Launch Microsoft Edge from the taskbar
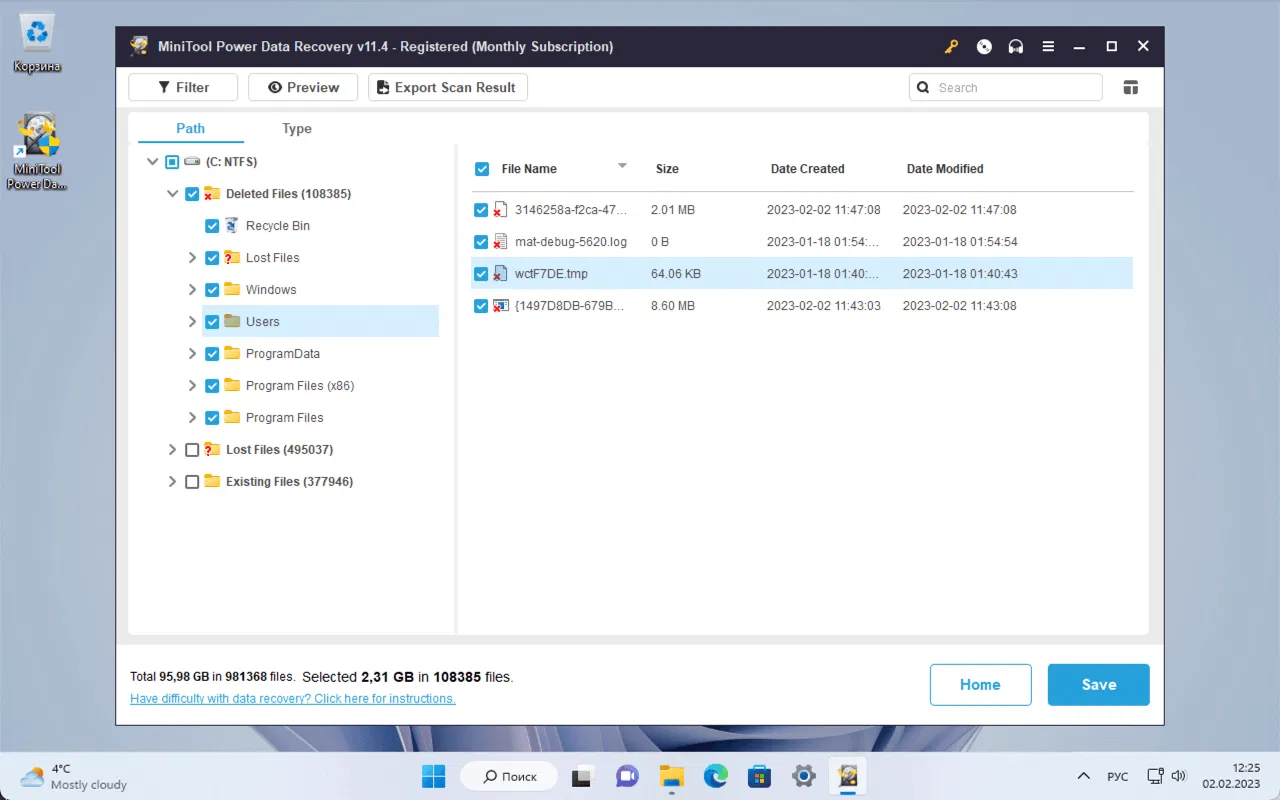The width and height of the screenshot is (1280, 800). (715, 776)
